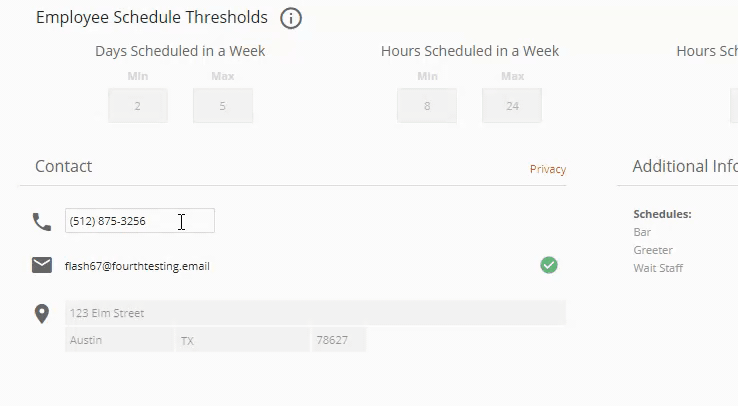Select the Hours Scheduled in a Week Min field
Screen dimensions: 738x406
point(427,106)
